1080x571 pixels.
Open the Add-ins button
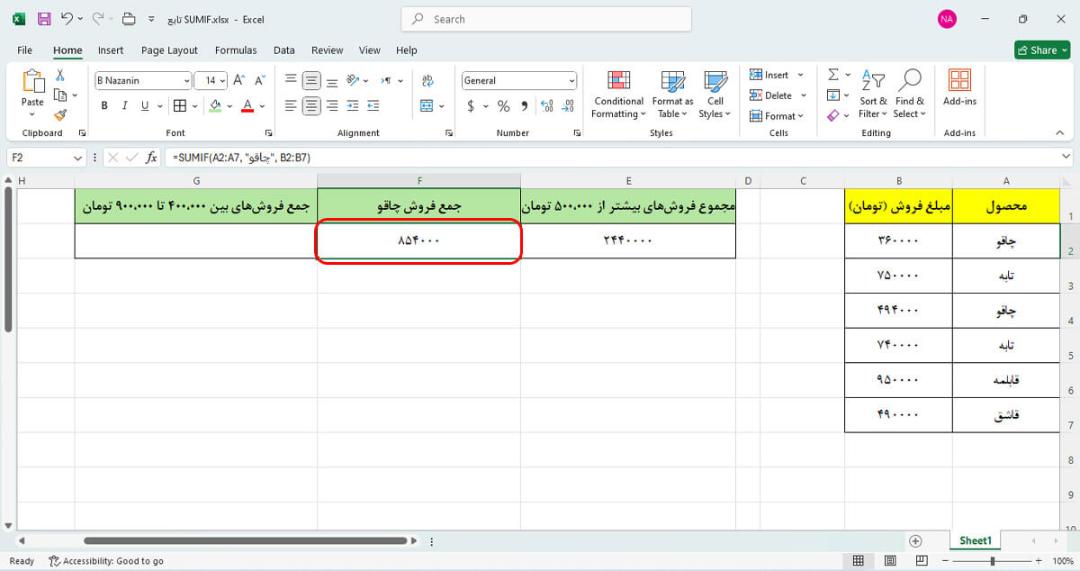(959, 87)
